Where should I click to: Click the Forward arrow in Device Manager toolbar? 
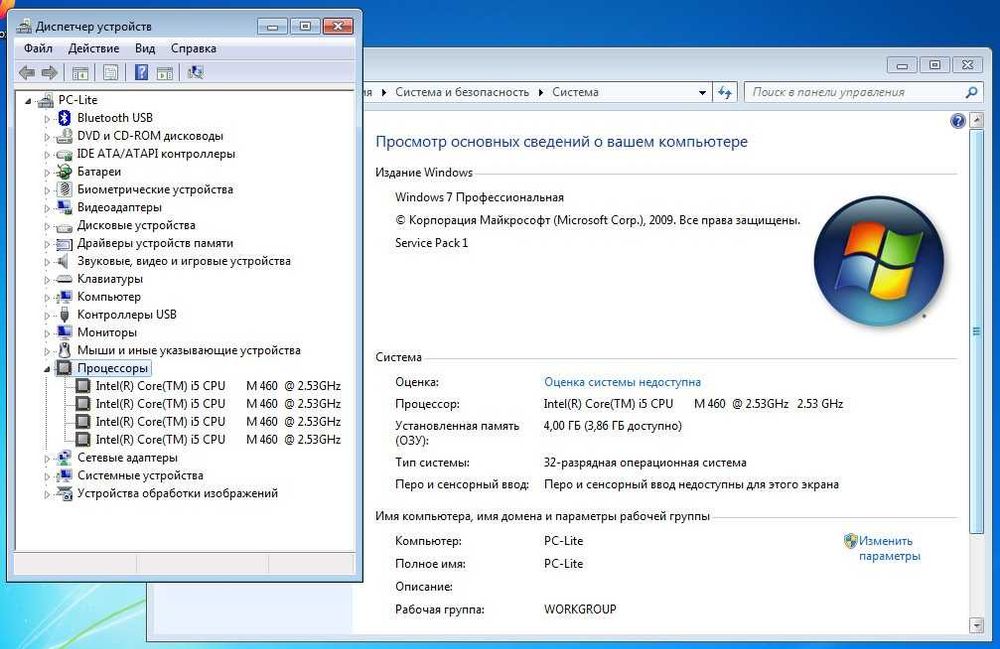coord(49,73)
